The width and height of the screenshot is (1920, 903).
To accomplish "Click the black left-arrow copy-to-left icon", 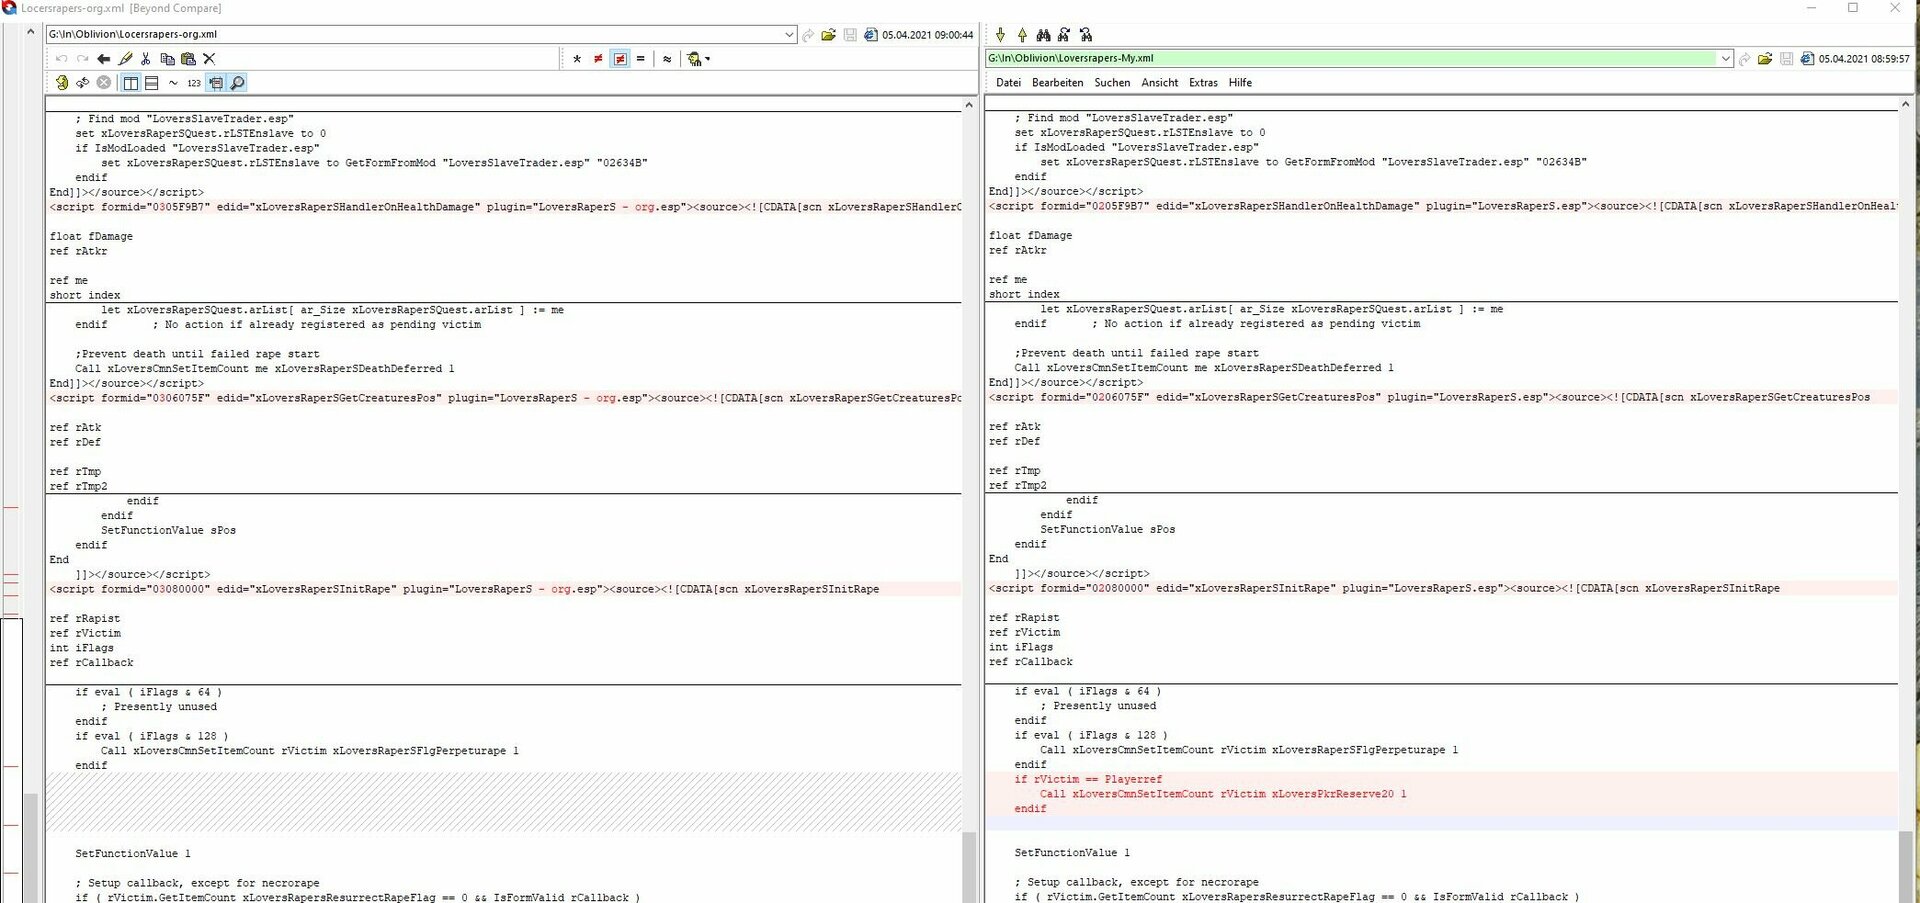I will (103, 59).
